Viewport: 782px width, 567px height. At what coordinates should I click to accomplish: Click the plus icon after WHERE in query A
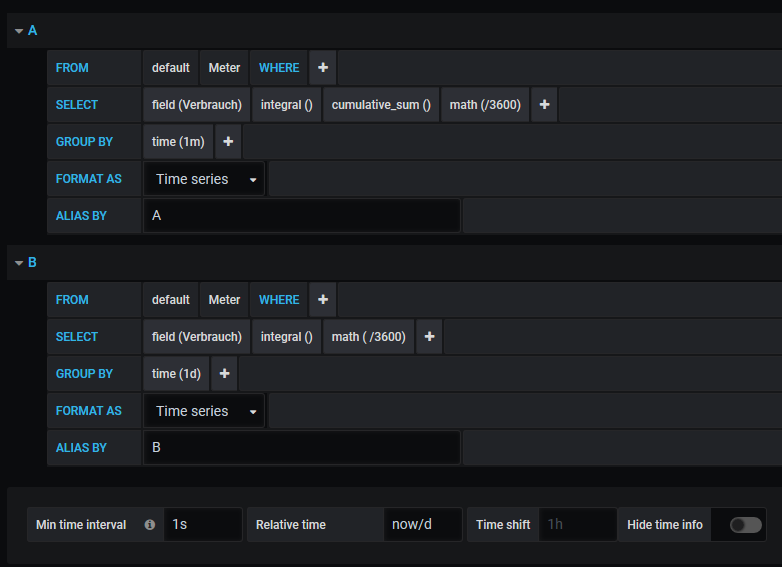(323, 68)
